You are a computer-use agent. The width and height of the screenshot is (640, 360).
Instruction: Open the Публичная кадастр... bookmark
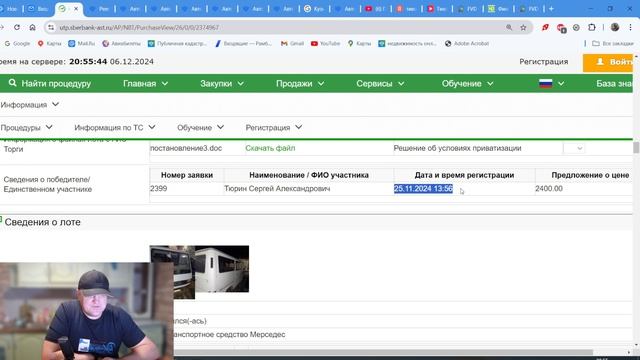[x=178, y=43]
